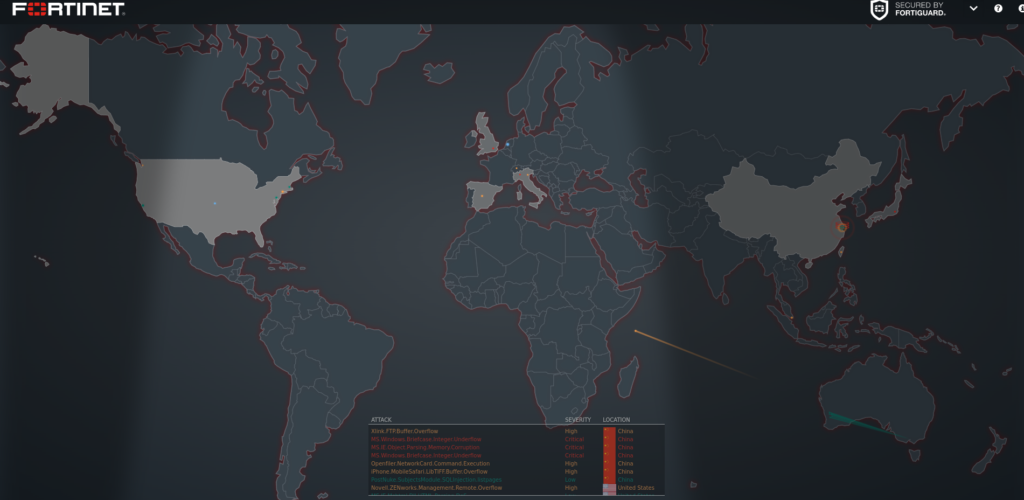Click the orange attack marker on eastern China
The image size is (1024, 500).
841,228
